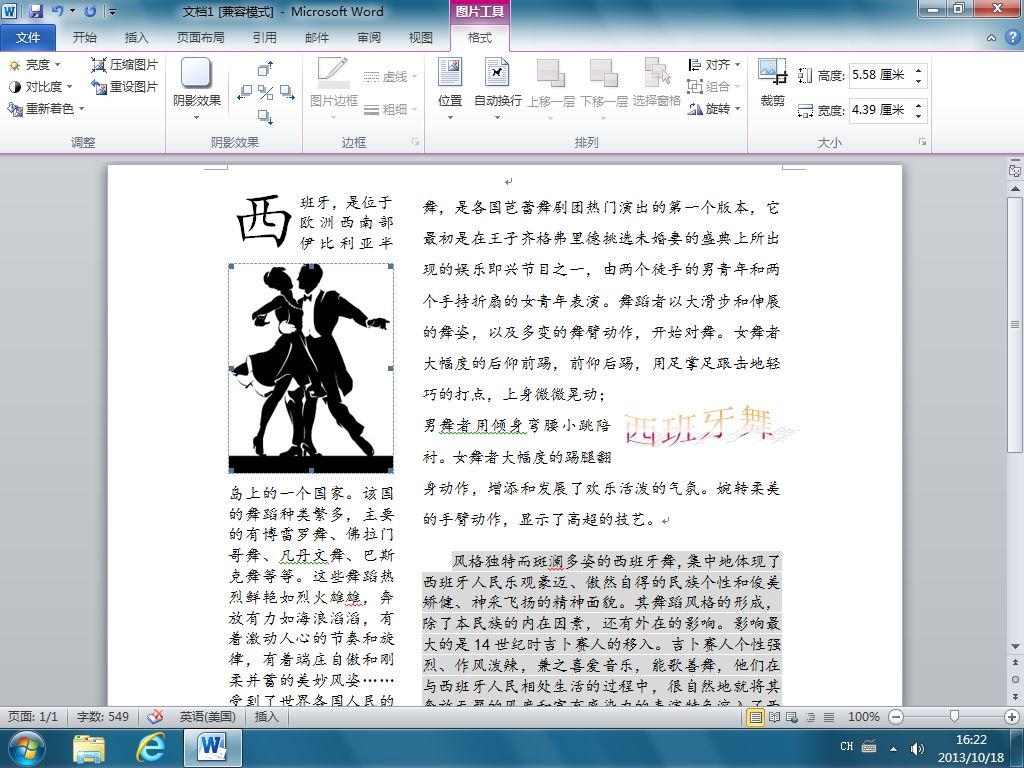The height and width of the screenshot is (768, 1024).
Task: Open the 大小 size dialog launcher
Action: [x=922, y=142]
